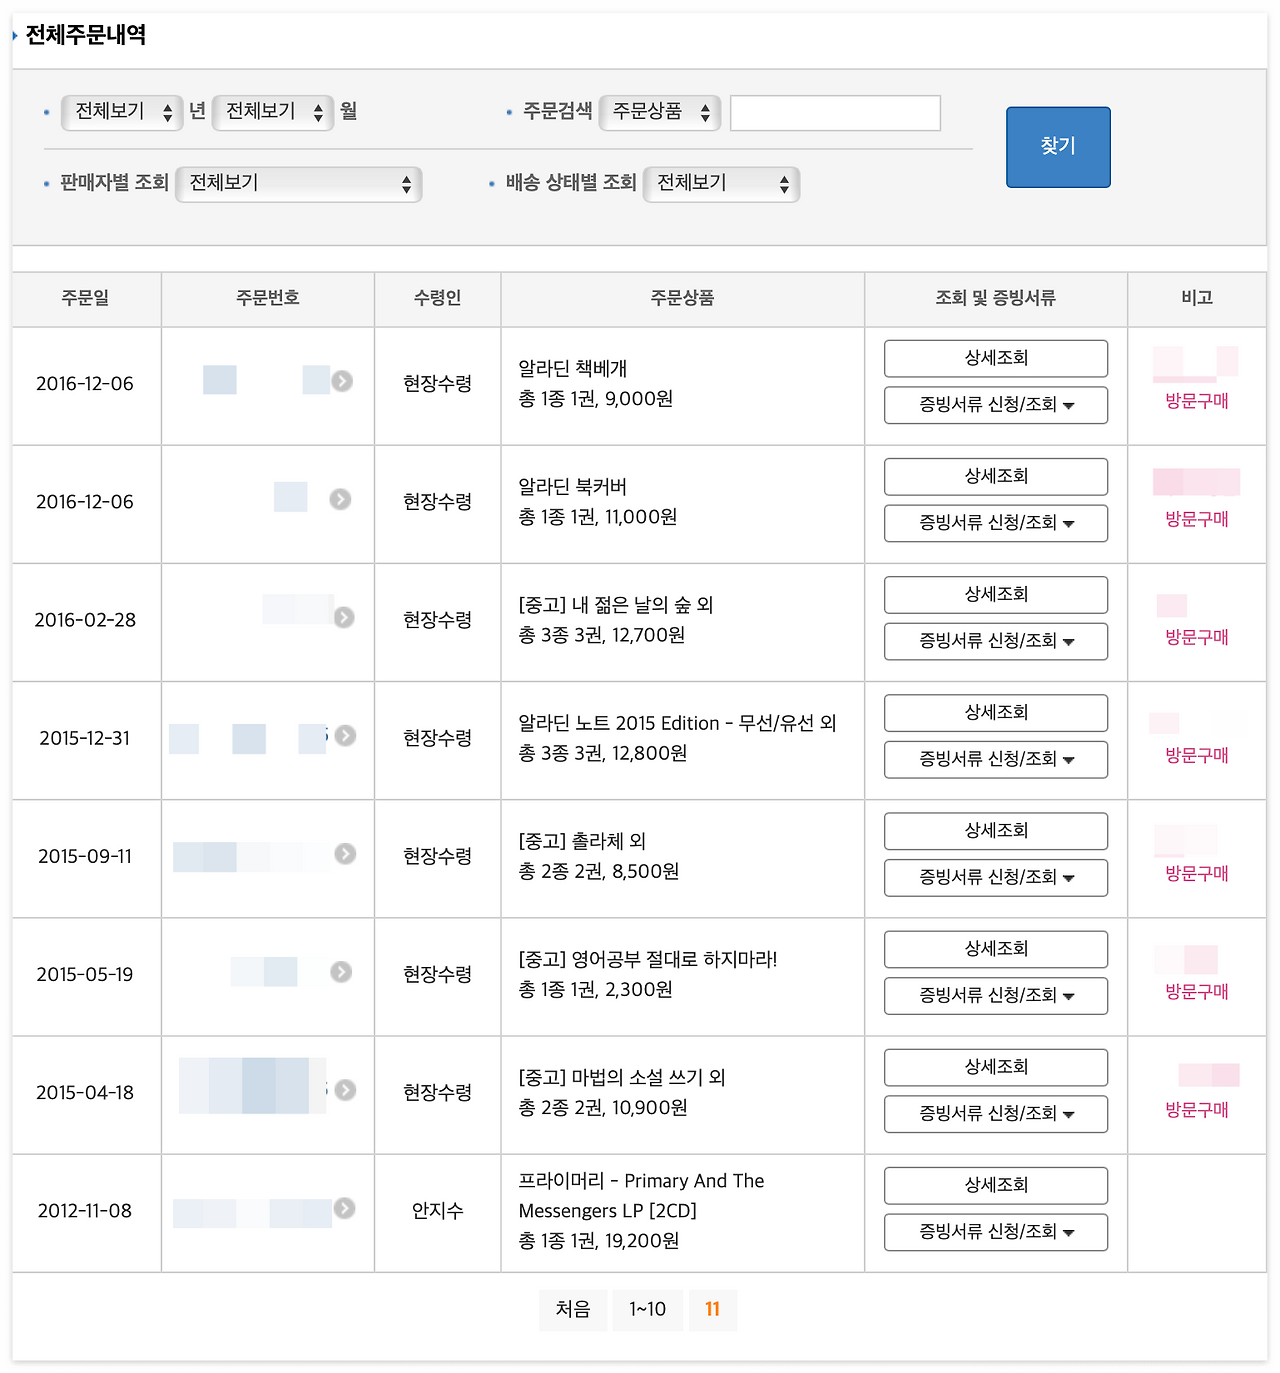Click the arrow icon for the 마법의 소설 쓰기 order
This screenshot has height=1373, width=1280.
coord(347,1090)
